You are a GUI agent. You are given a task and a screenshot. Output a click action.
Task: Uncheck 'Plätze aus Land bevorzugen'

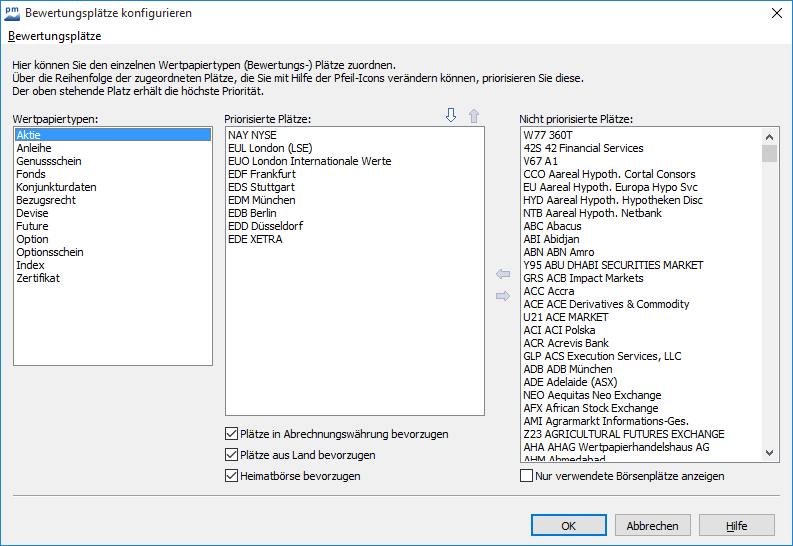click(232, 456)
